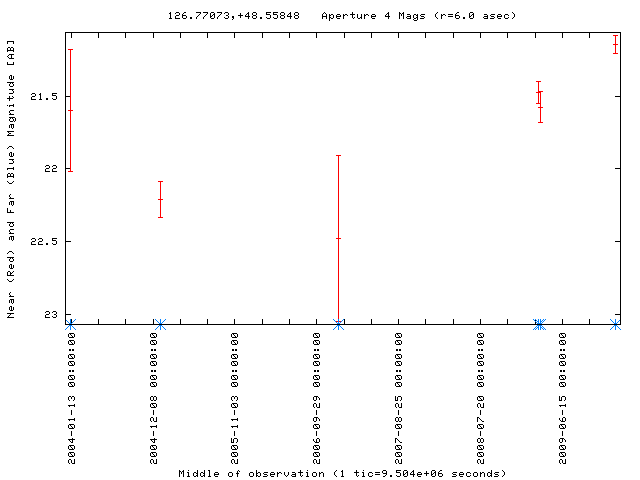Viewport: 640px width, 480px height.
Task: Select the y-axis label 'Near (Red) and Far (Blue) Magnitude [AB]'
Action: click(11, 179)
